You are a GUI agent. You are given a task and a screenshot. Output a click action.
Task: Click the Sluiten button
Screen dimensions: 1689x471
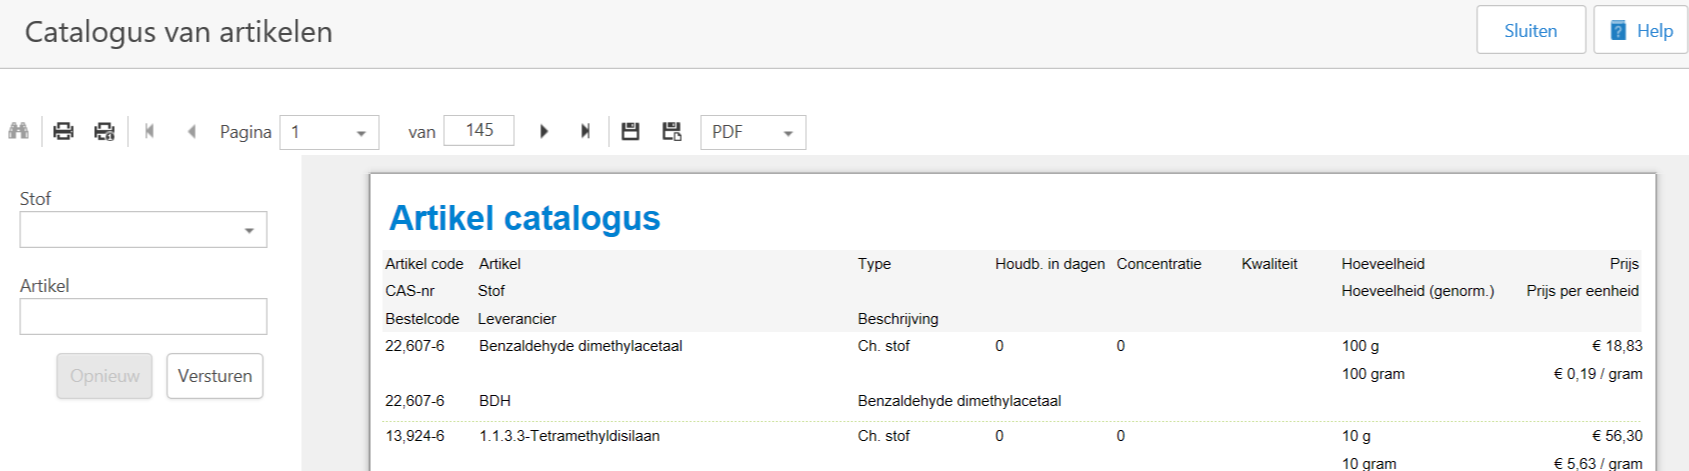[1530, 30]
